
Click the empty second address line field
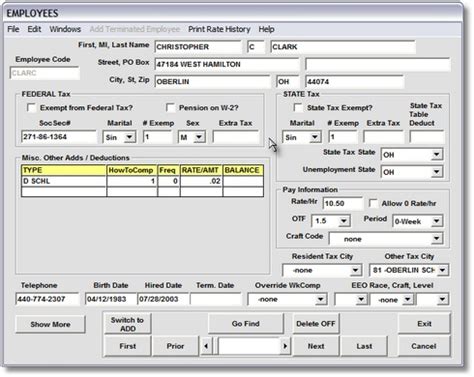click(377, 64)
